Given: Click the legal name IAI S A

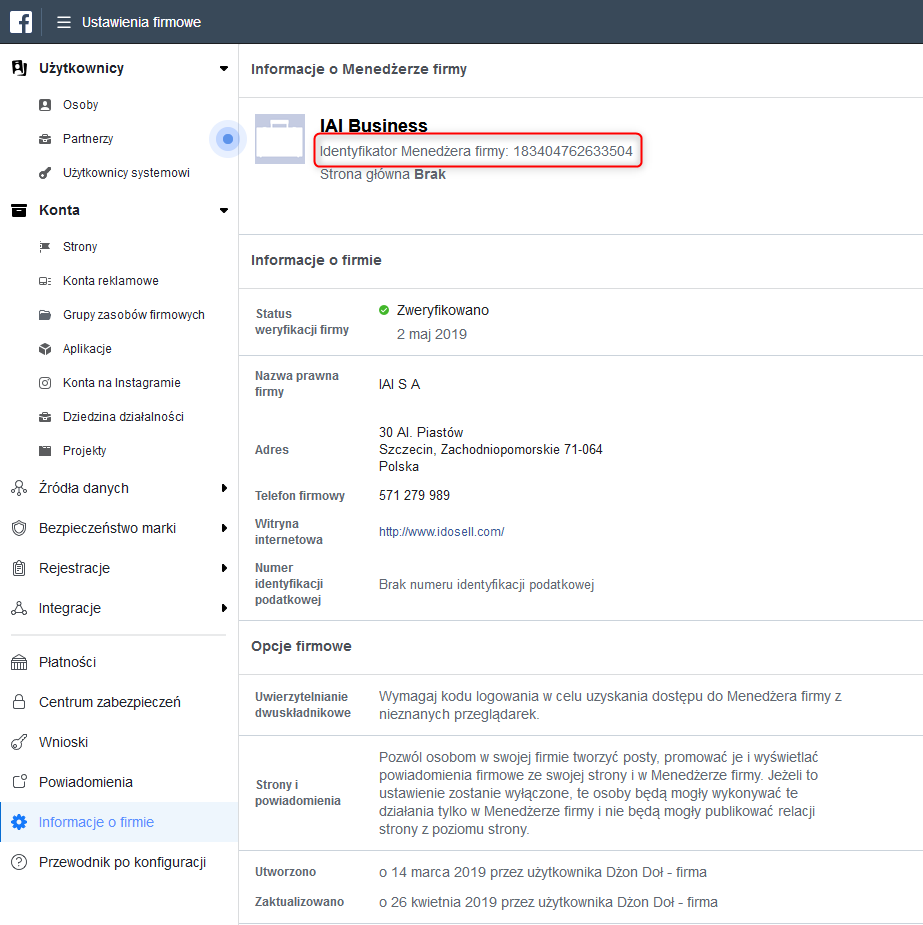Looking at the screenshot, I should 399,385.
